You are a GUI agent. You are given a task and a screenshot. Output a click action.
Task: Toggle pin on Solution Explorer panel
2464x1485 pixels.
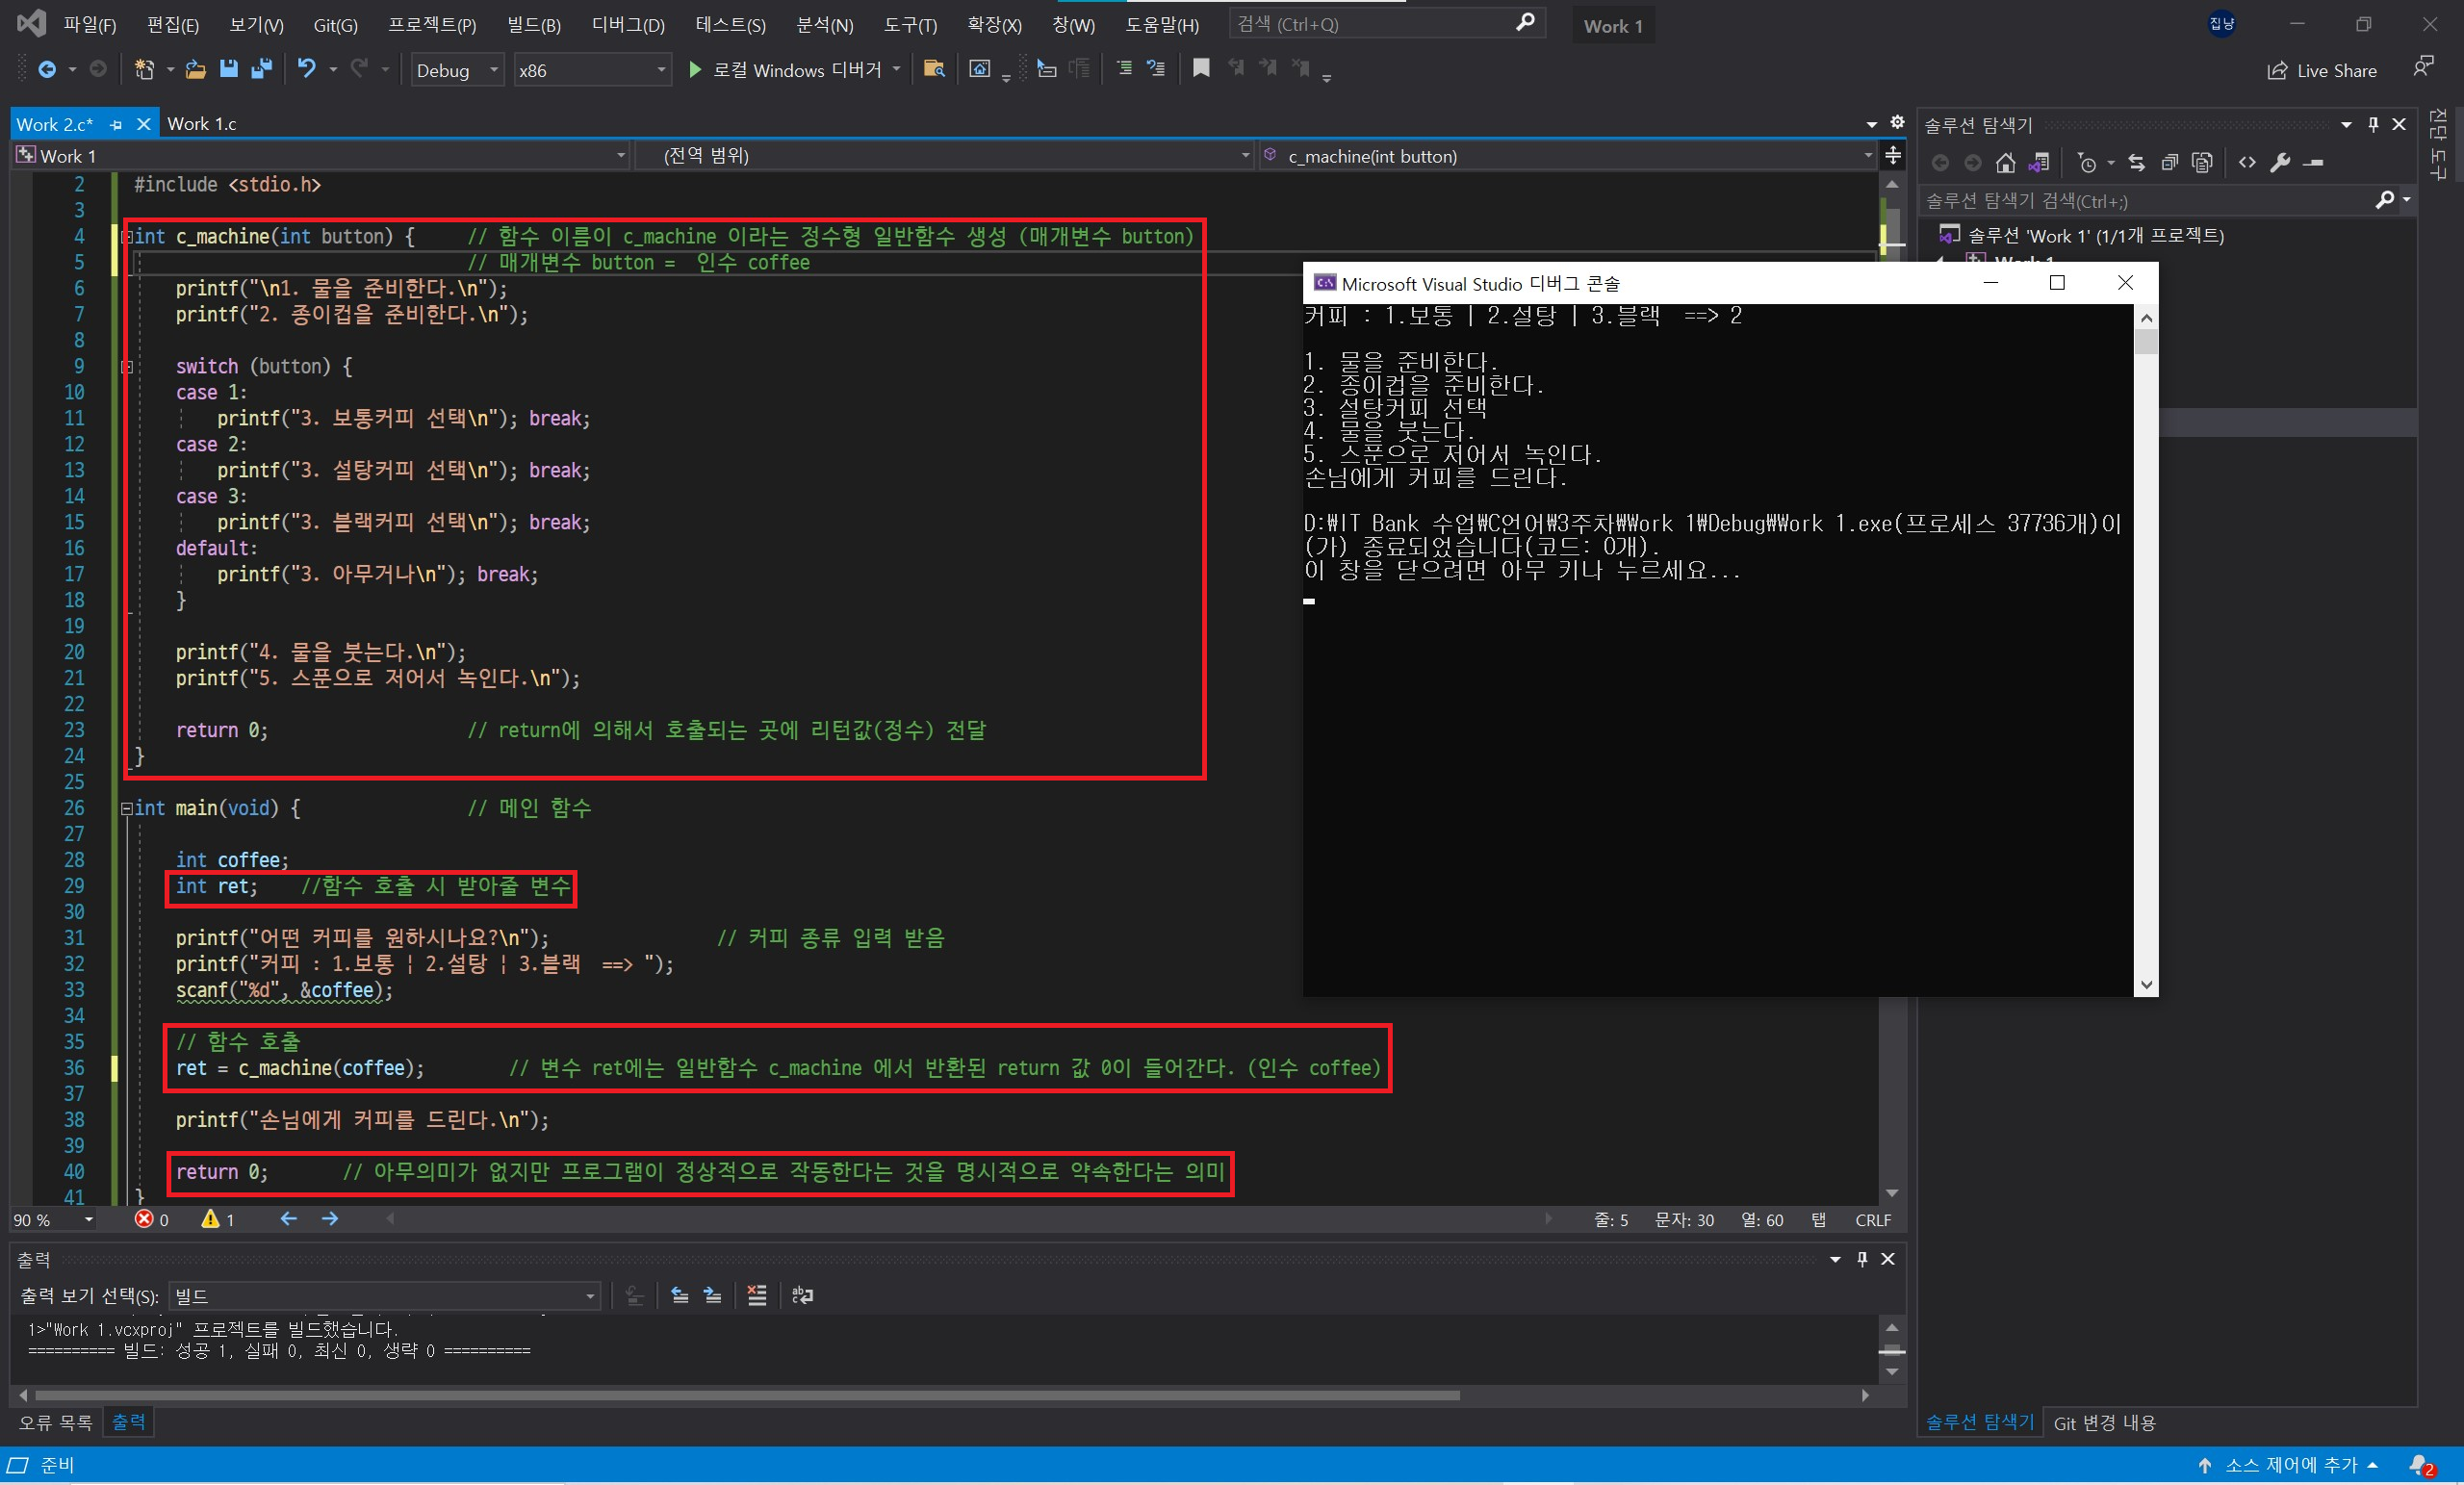(x=2373, y=124)
